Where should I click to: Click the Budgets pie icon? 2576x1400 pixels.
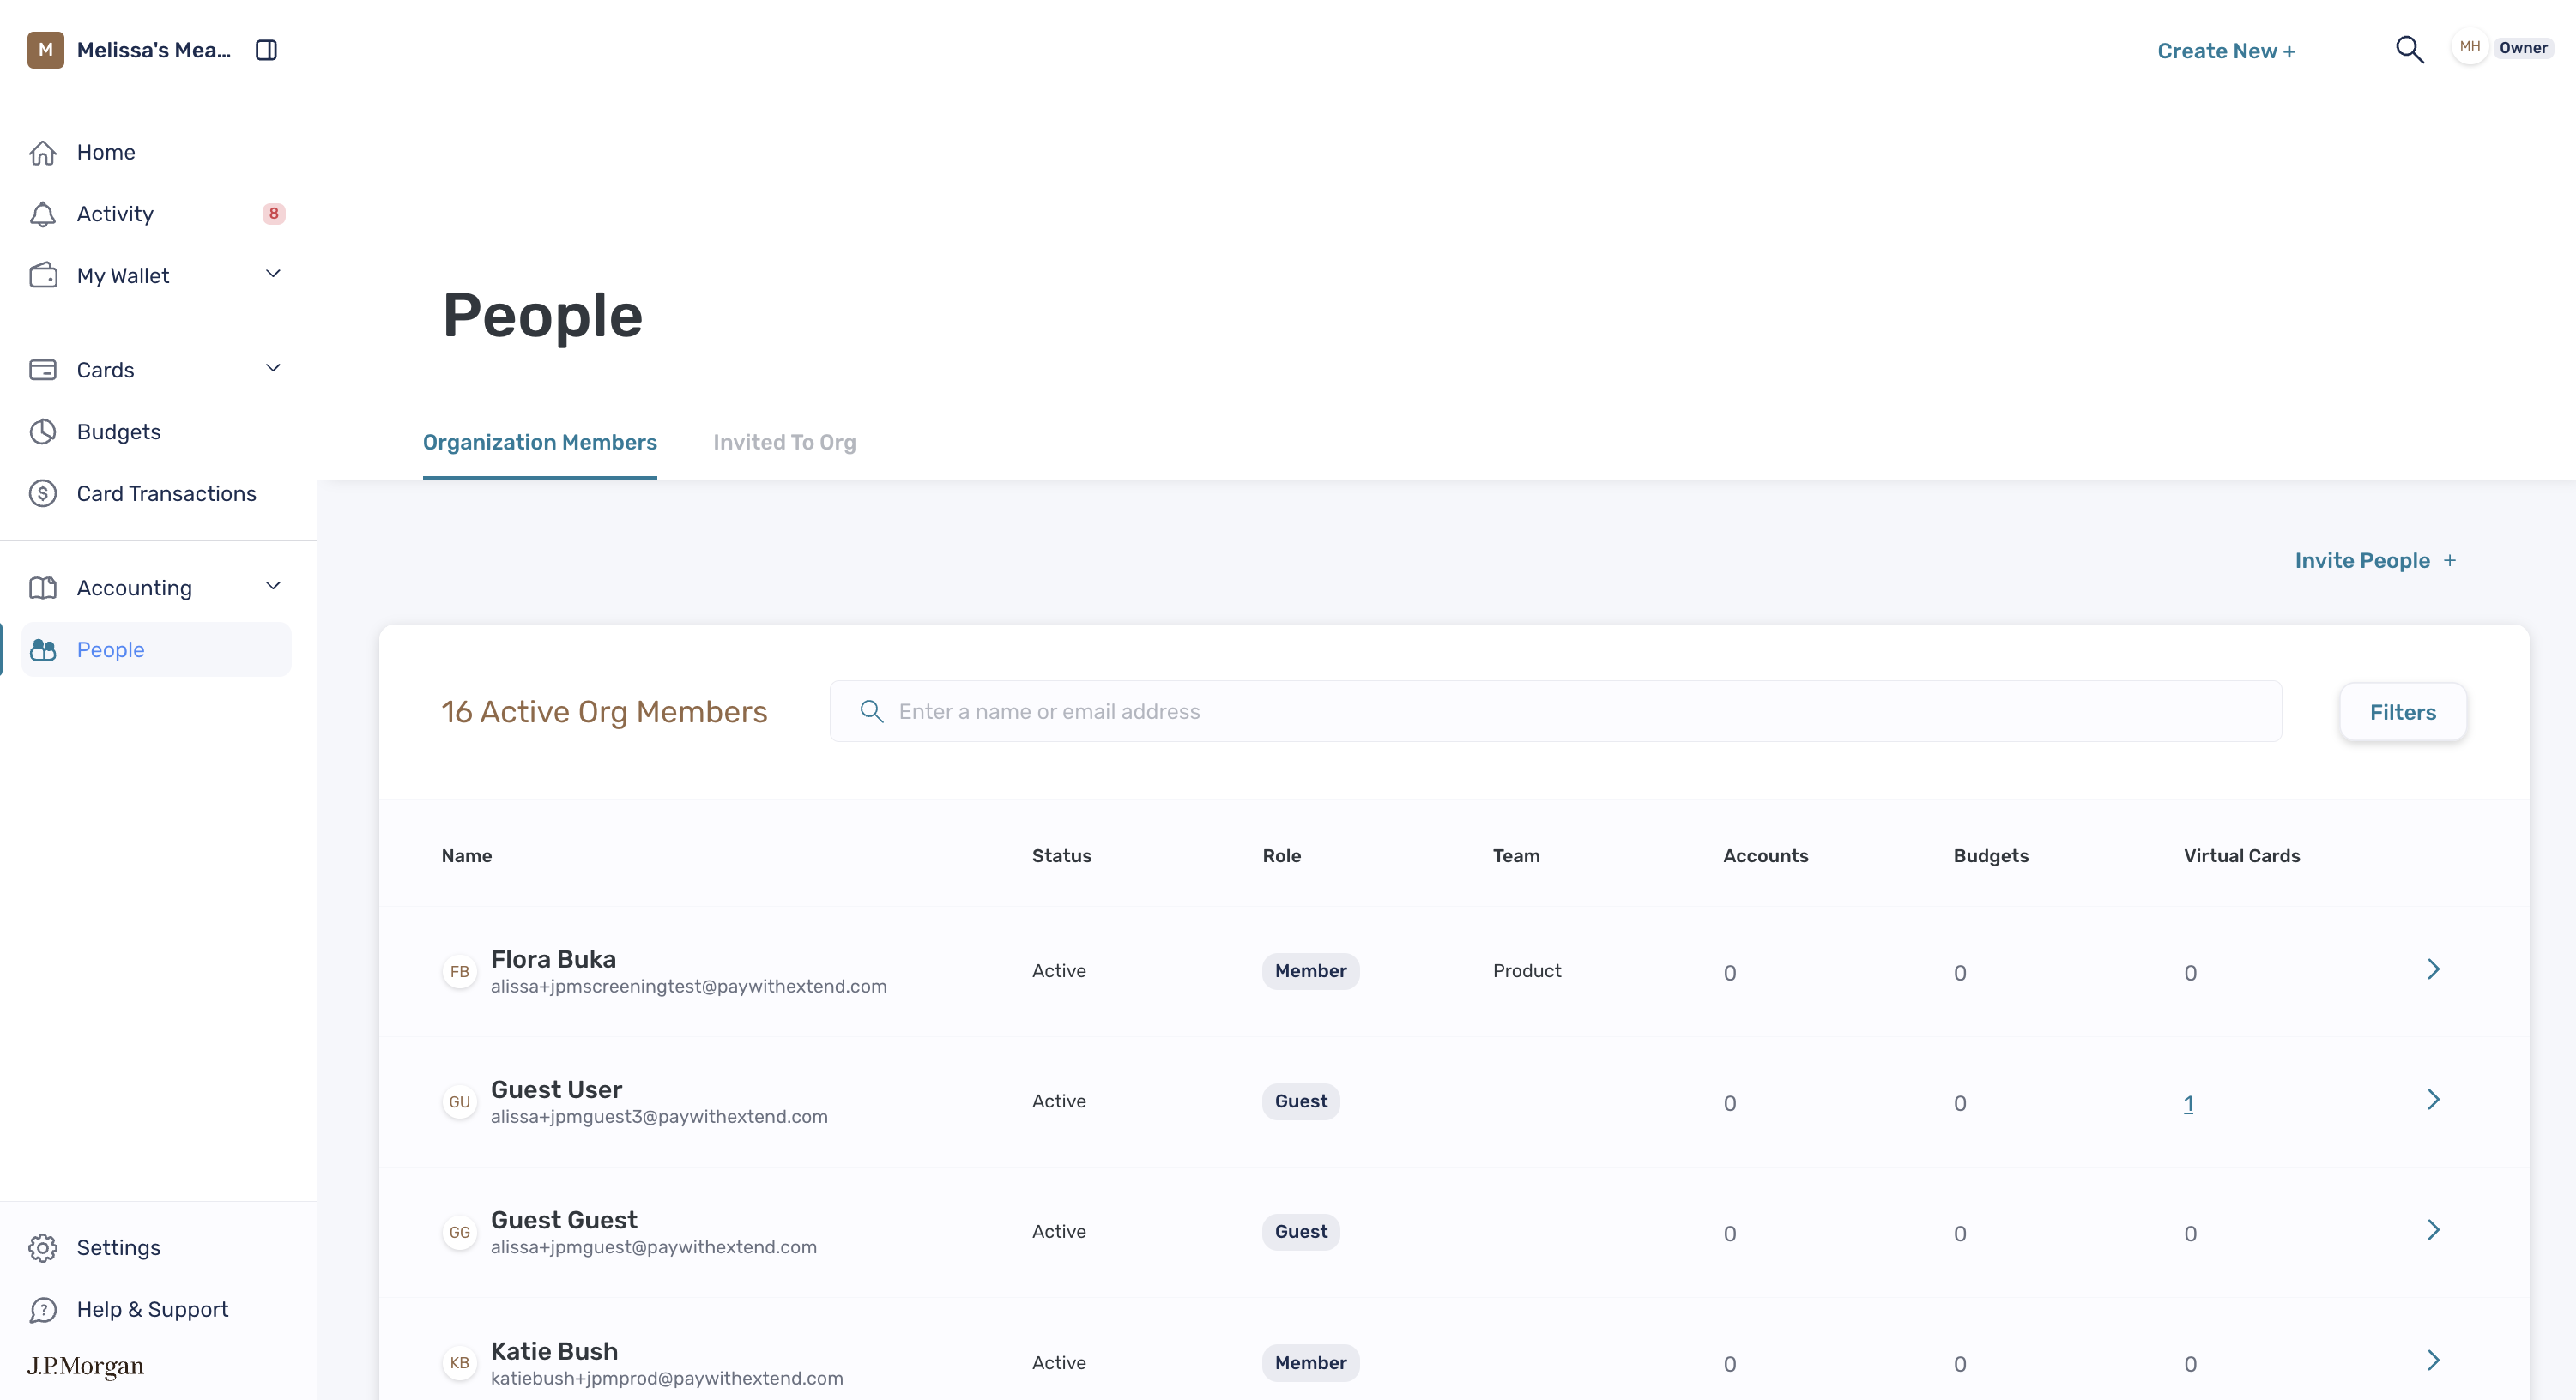[43, 432]
